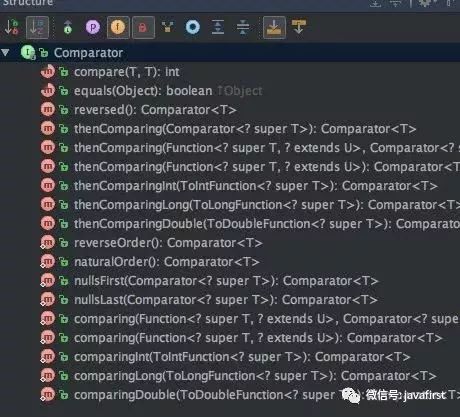Select thenComparing(Function<? super T, ? extends U>): Comparator row
The height and width of the screenshot is (417, 460).
point(267,167)
